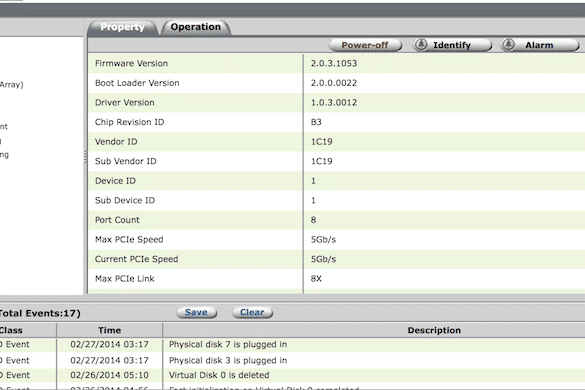The width and height of the screenshot is (585, 390).
Task: Select Total Events:17 heading
Action: click(x=40, y=313)
